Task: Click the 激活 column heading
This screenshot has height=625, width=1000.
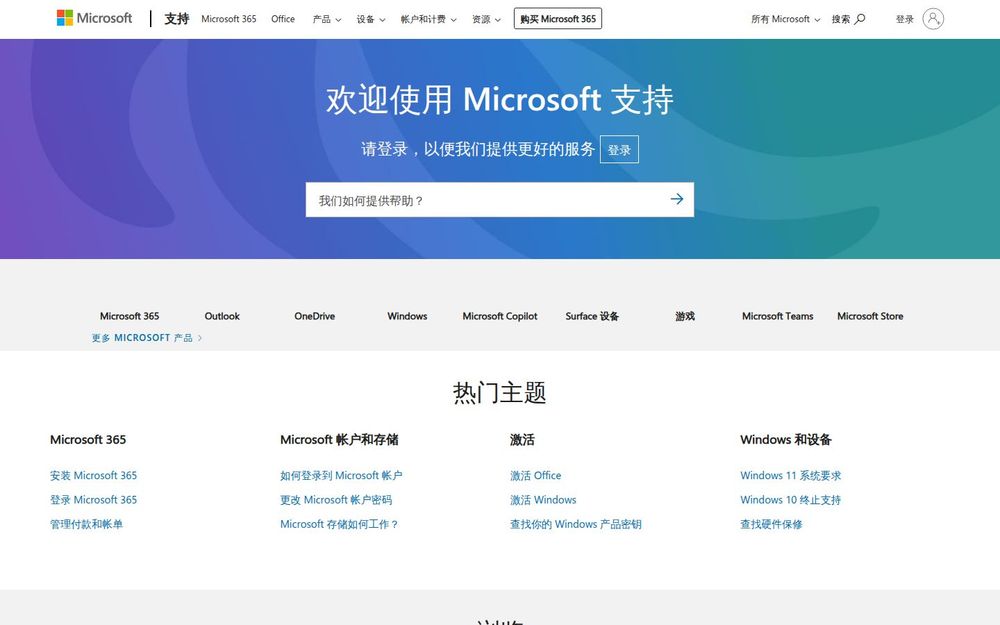Action: point(522,439)
